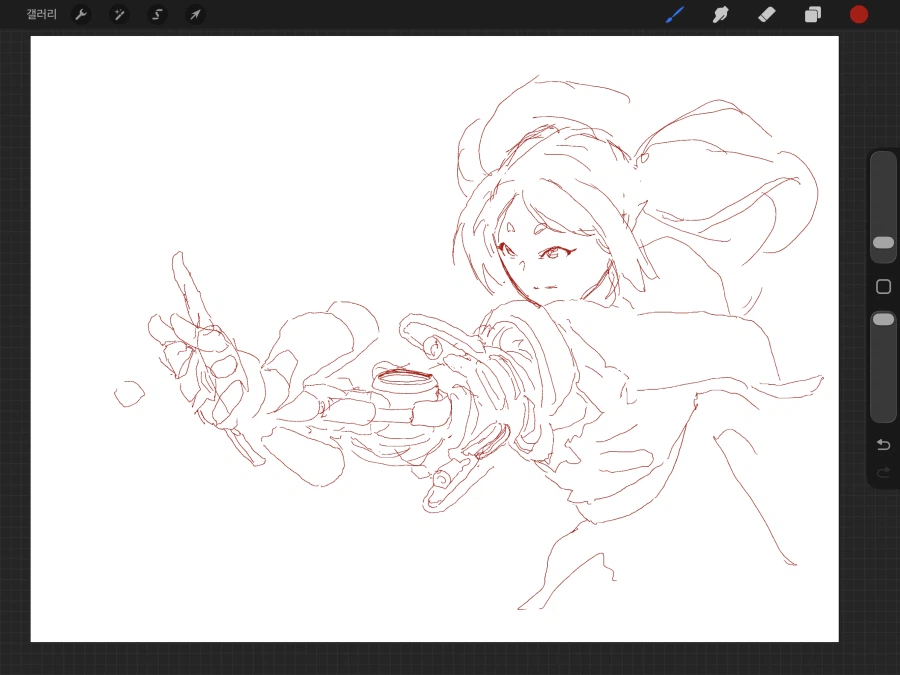This screenshot has width=900, height=675.
Task: Select the Eraser tool
Action: pyautogui.click(x=766, y=14)
